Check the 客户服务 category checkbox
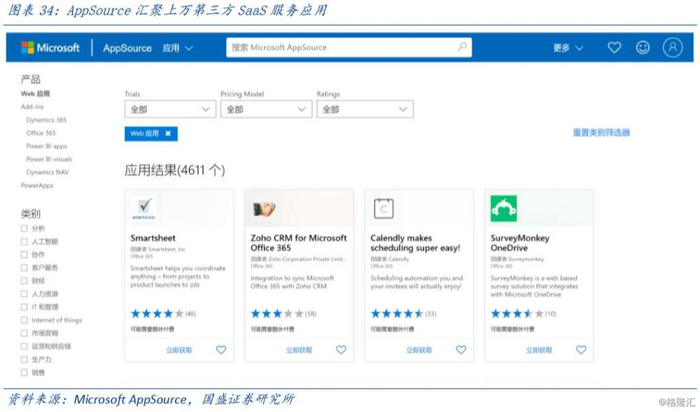The height and width of the screenshot is (412, 700). 24,268
